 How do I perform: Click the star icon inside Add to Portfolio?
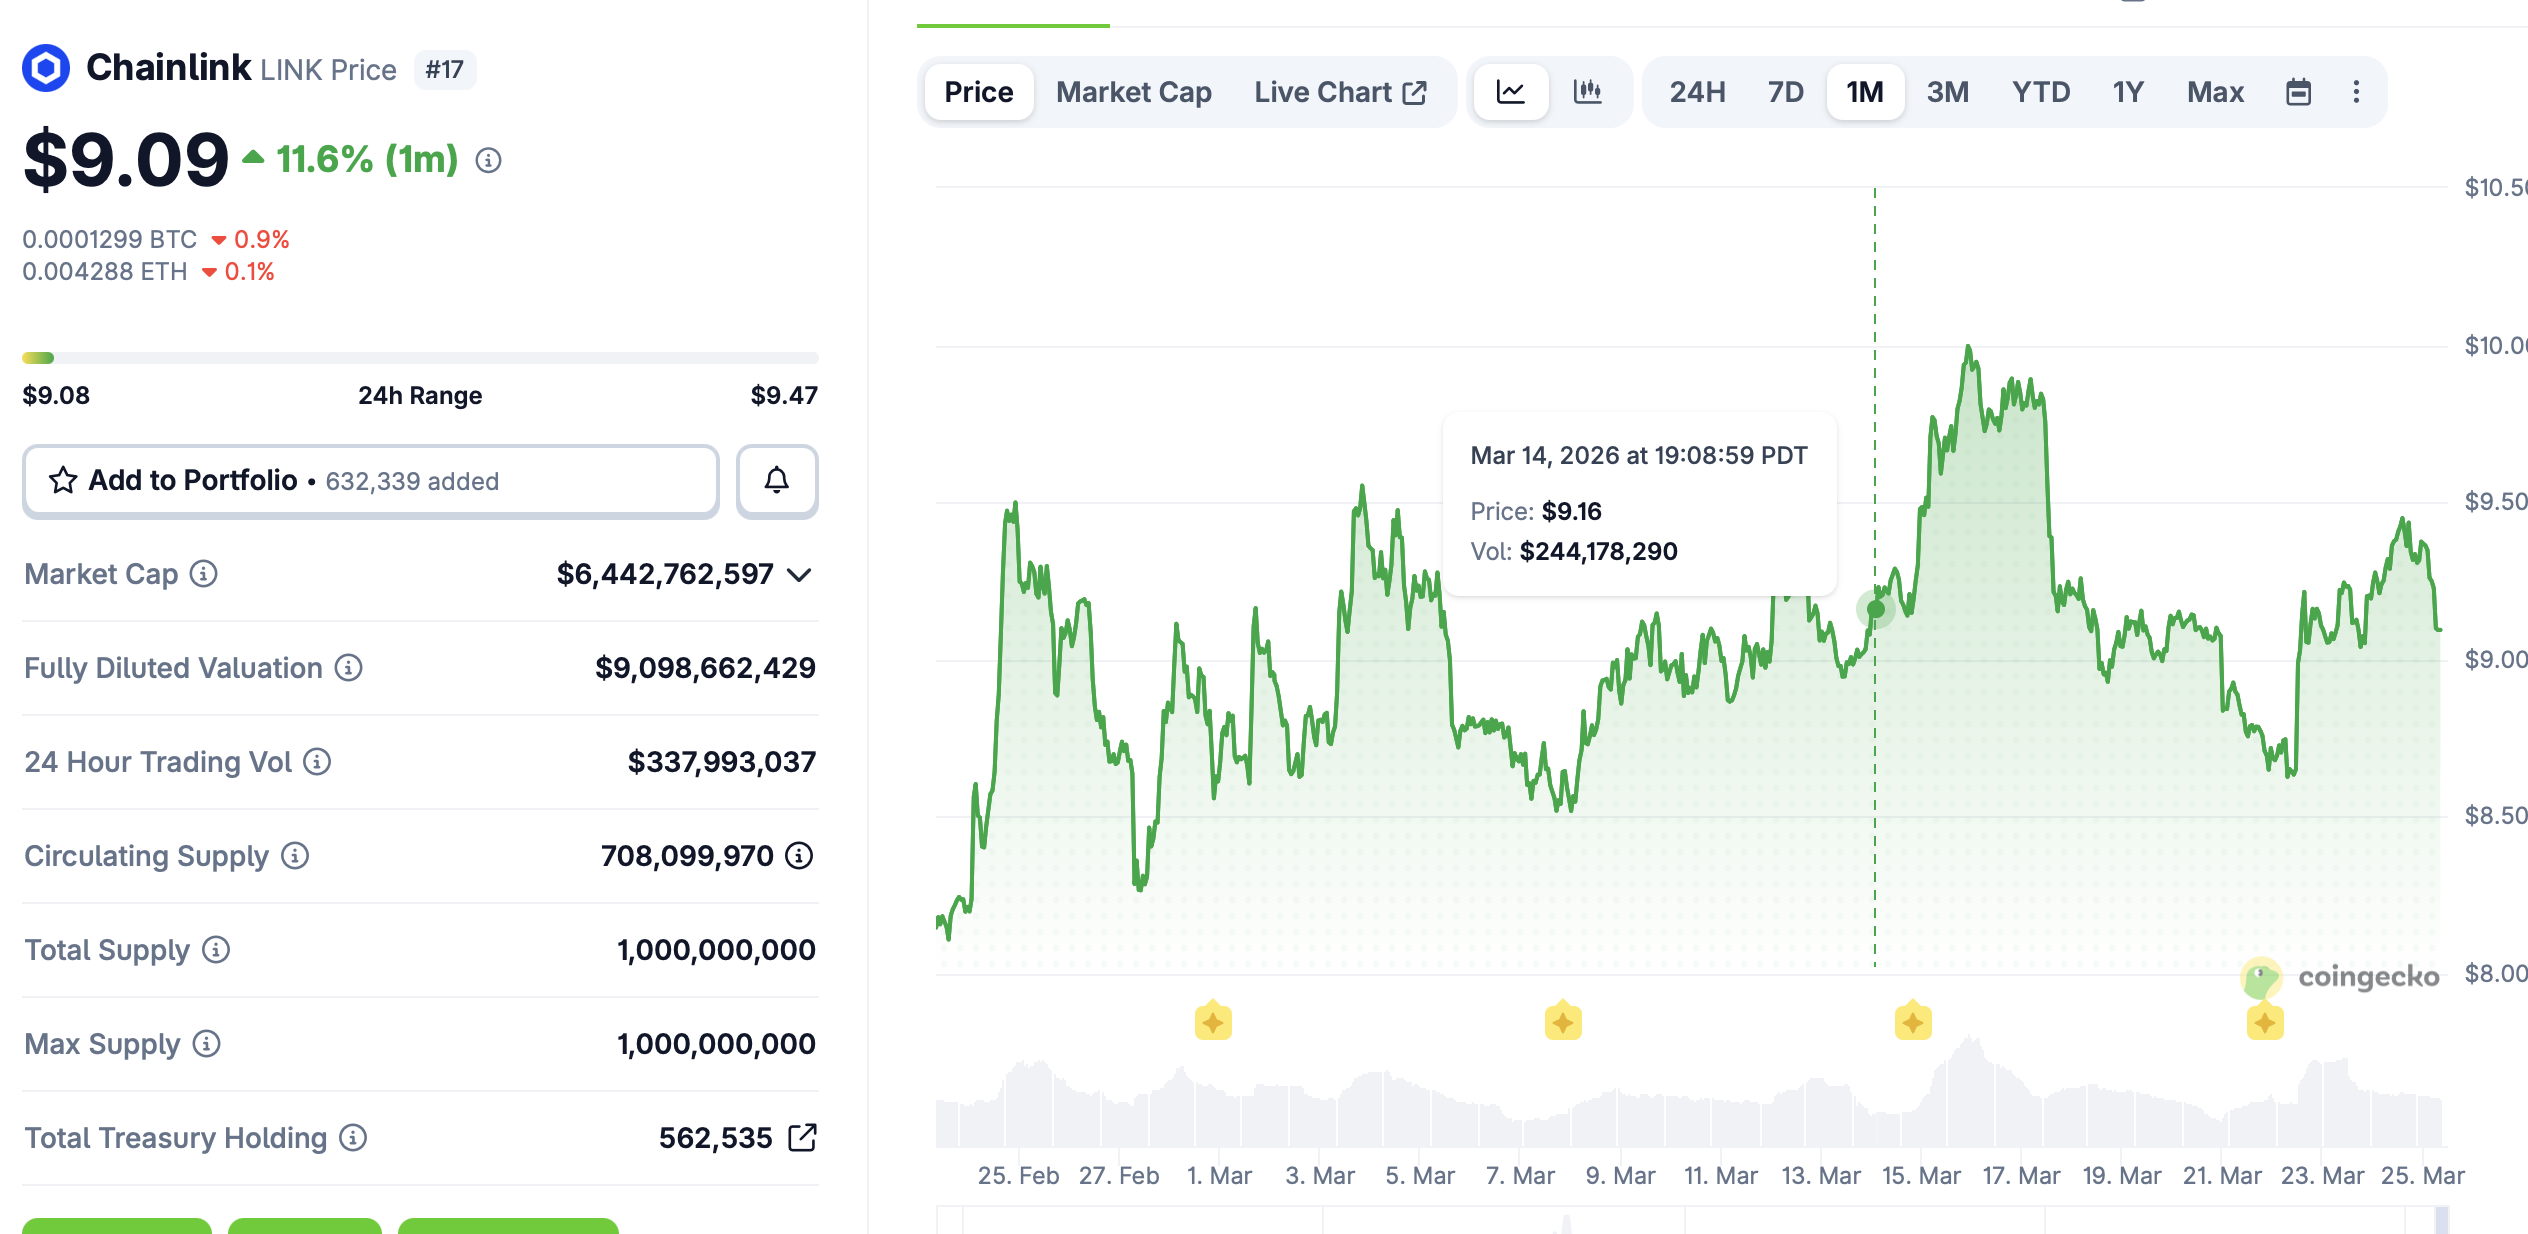[63, 481]
